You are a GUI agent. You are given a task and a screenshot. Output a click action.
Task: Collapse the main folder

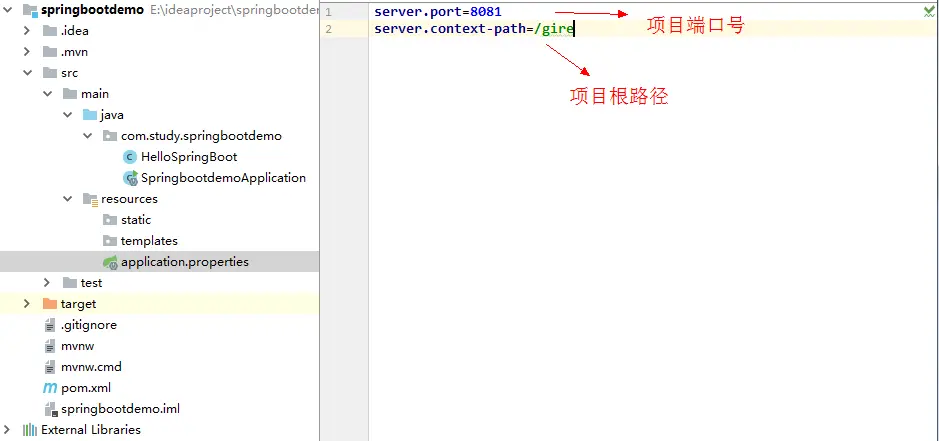(x=47, y=93)
